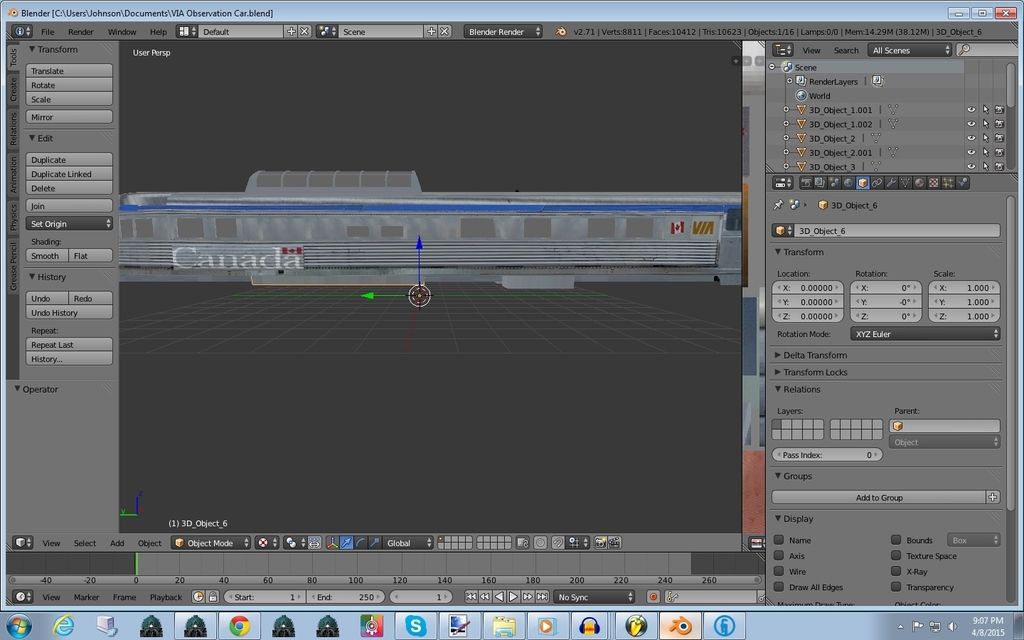Toggle renderability camera for 3D_Object_2.001

pyautogui.click(x=999, y=153)
